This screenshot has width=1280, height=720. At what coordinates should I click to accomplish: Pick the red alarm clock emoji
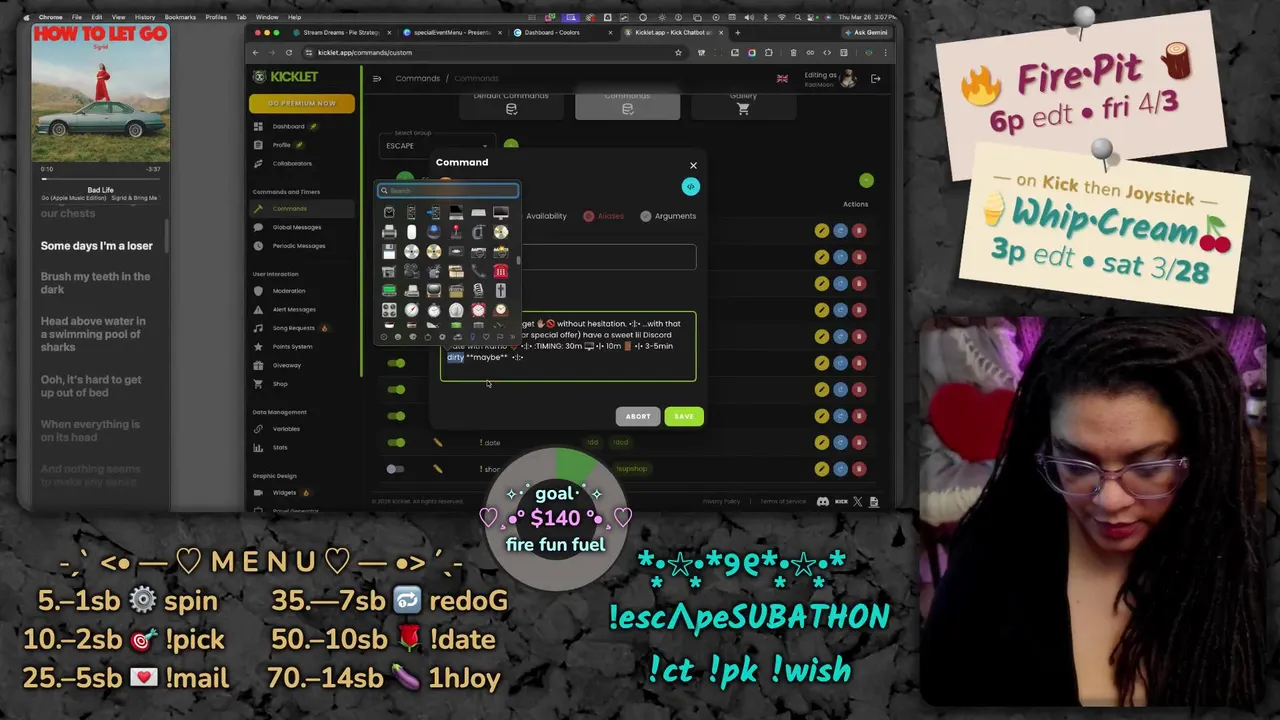tap(479, 310)
